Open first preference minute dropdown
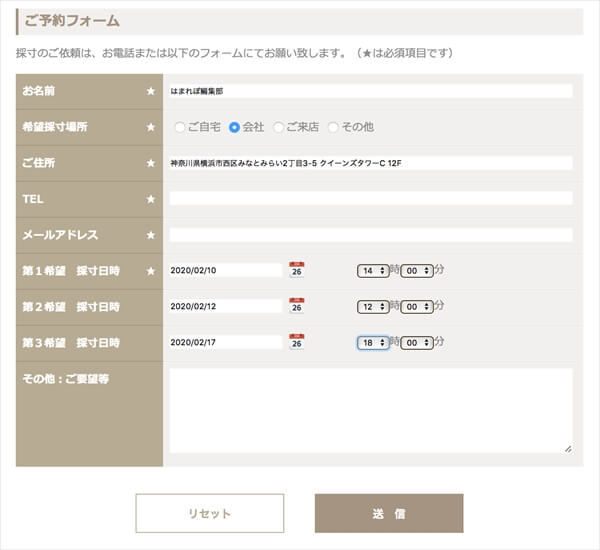Viewport: 600px width, 550px height. click(x=417, y=270)
